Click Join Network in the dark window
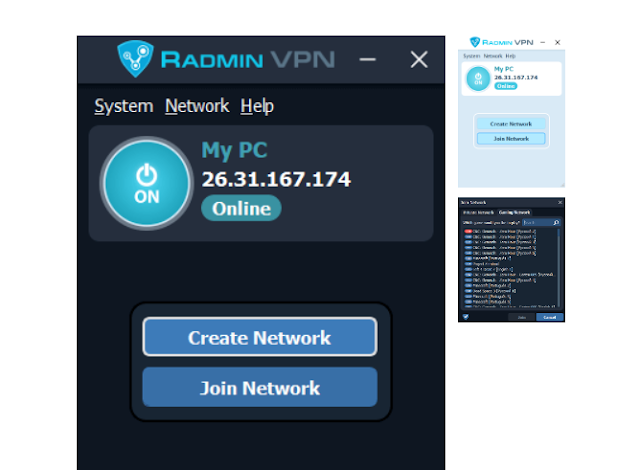Screen dimensions: 640x470 click(260, 387)
